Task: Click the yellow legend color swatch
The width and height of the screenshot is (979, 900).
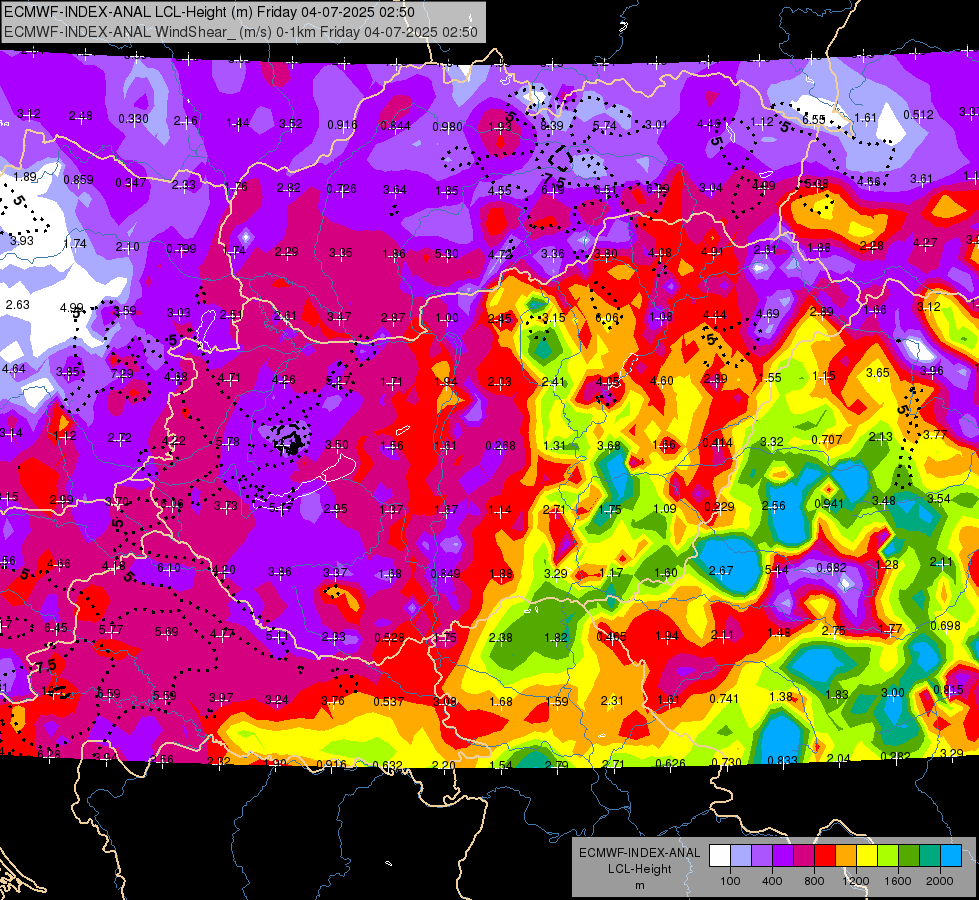Action: coord(867,855)
